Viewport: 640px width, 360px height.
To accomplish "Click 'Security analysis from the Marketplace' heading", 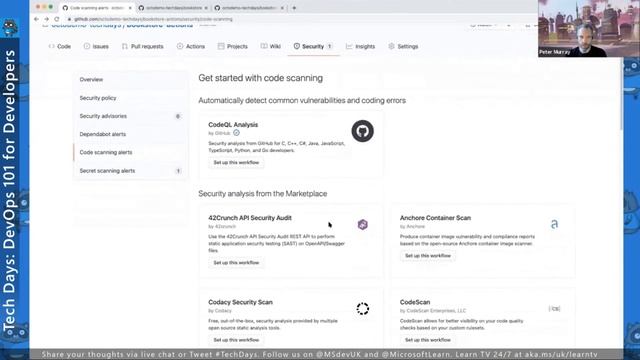I will coord(262,193).
